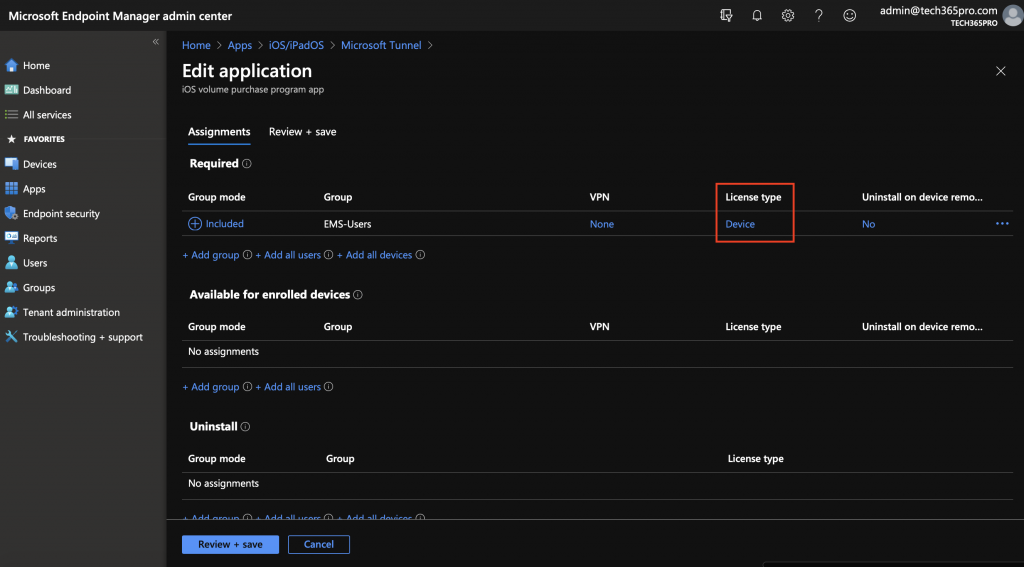Viewport: 1024px width, 567px height.
Task: Open the directory and subscription filter icon
Action: pos(726,15)
